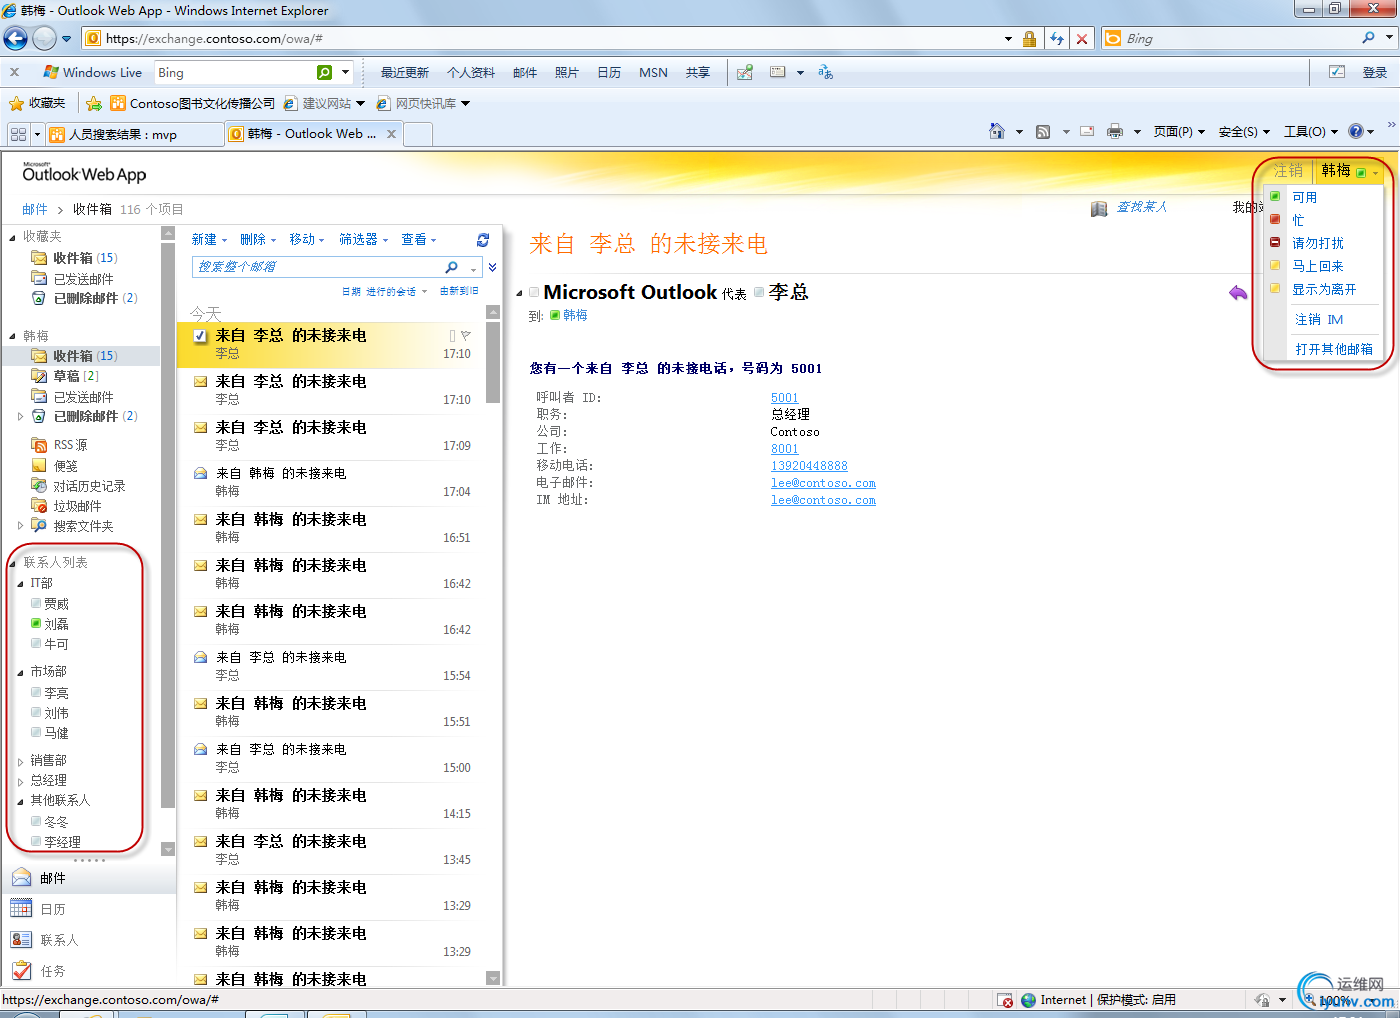Set status to 显示为离开
Screen dimensions: 1400x1018
pos(1324,289)
